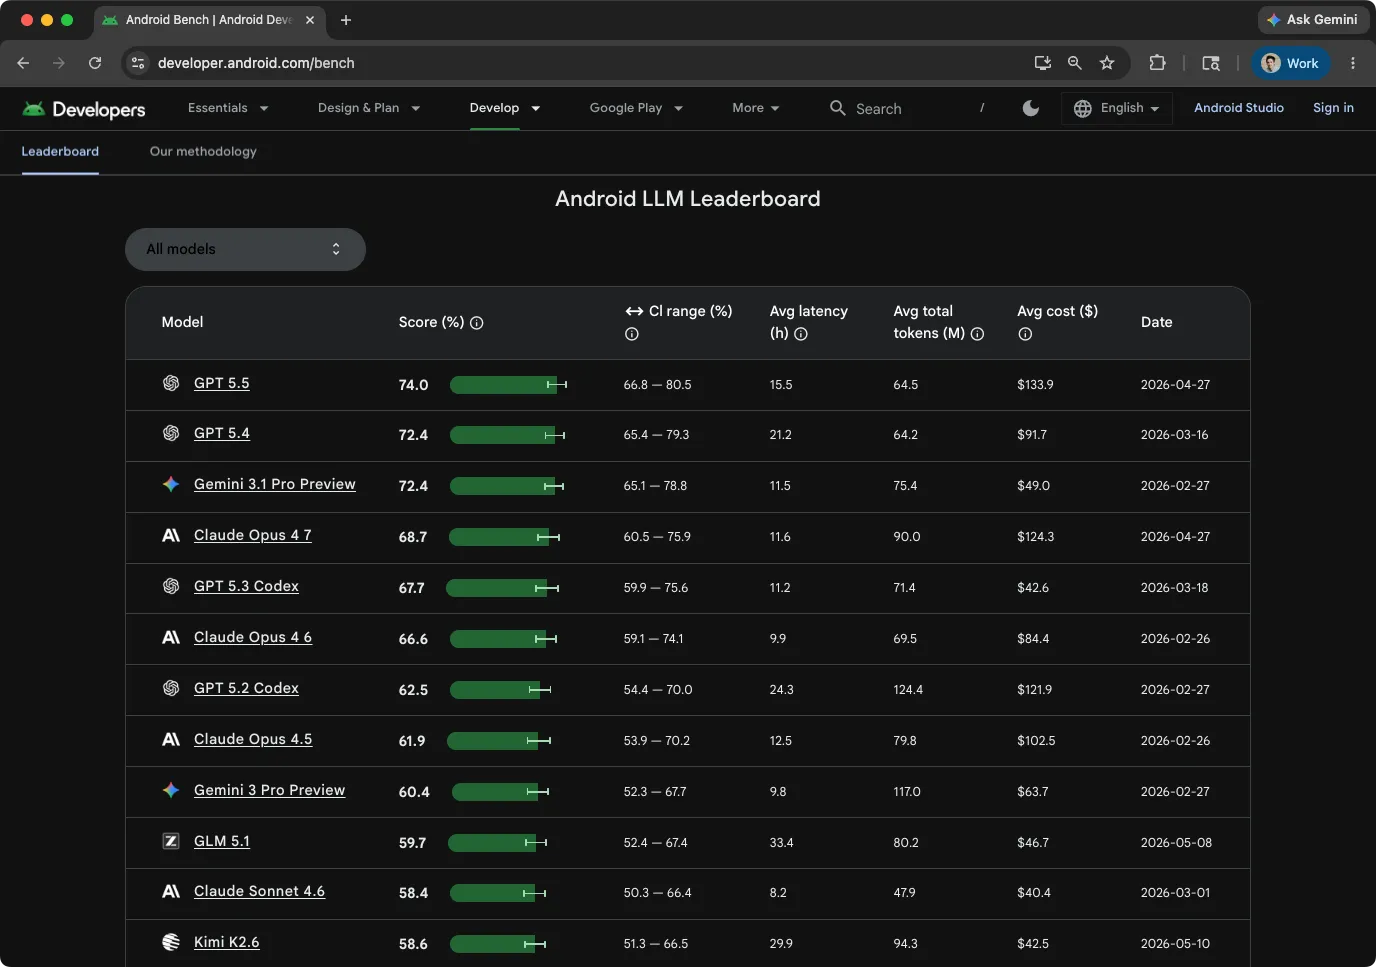Click the Kimi icon beside Kimi K2.6

tap(171, 942)
